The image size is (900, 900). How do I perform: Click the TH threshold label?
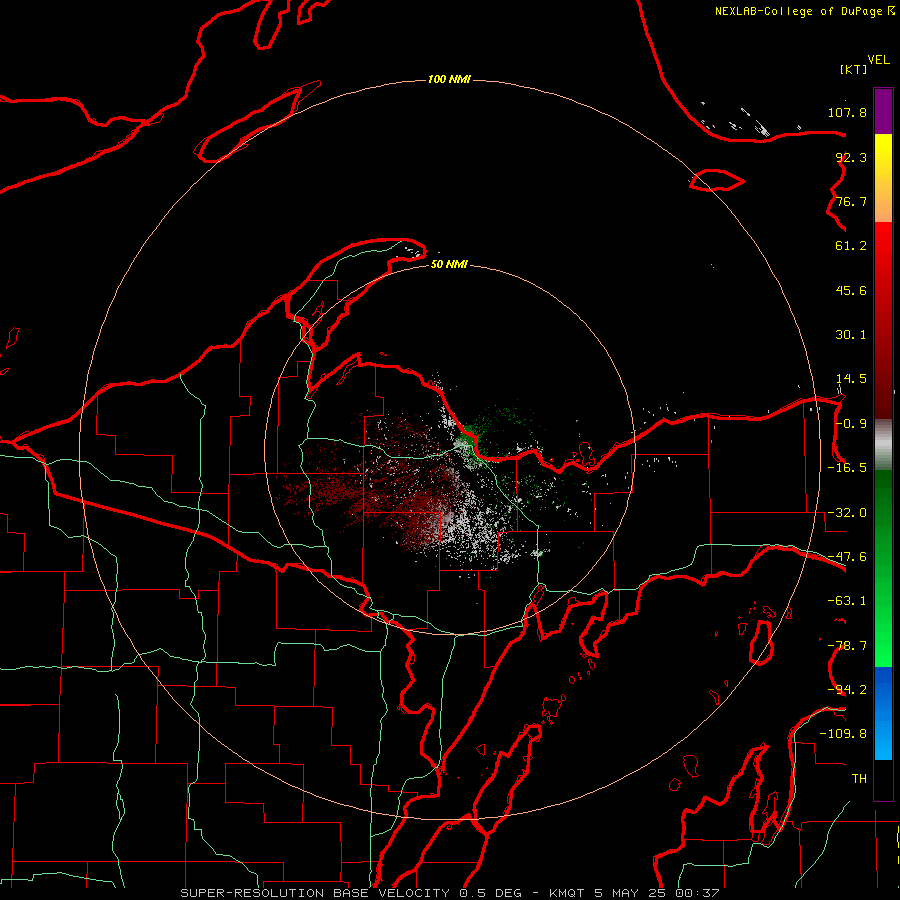pos(859,779)
